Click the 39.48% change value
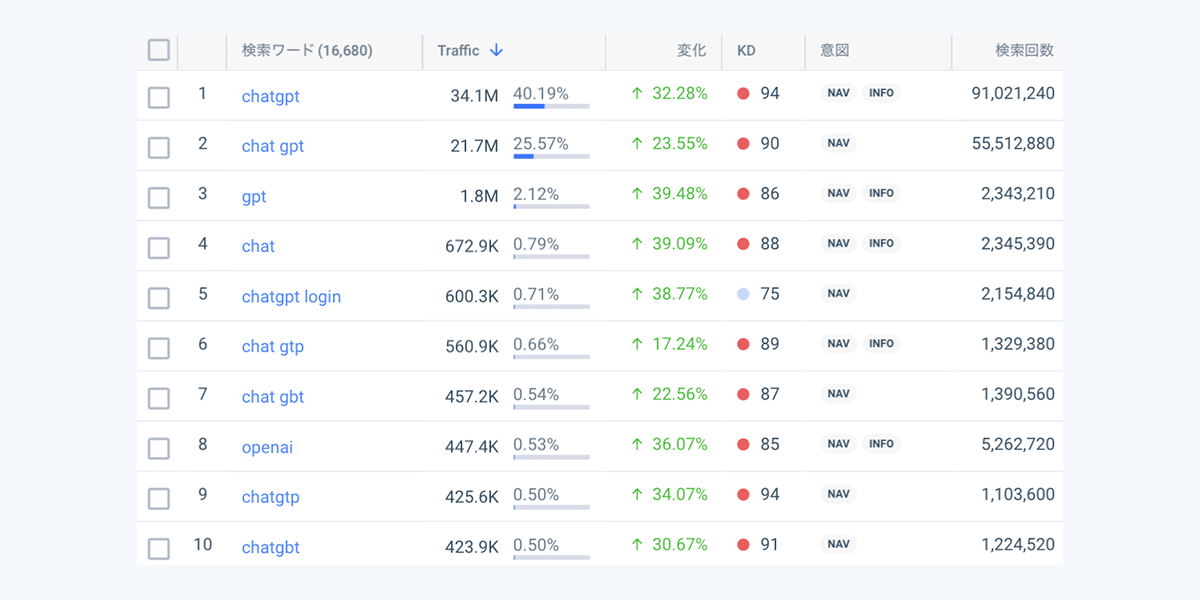Screen dimensions: 1200x600 click(680, 193)
